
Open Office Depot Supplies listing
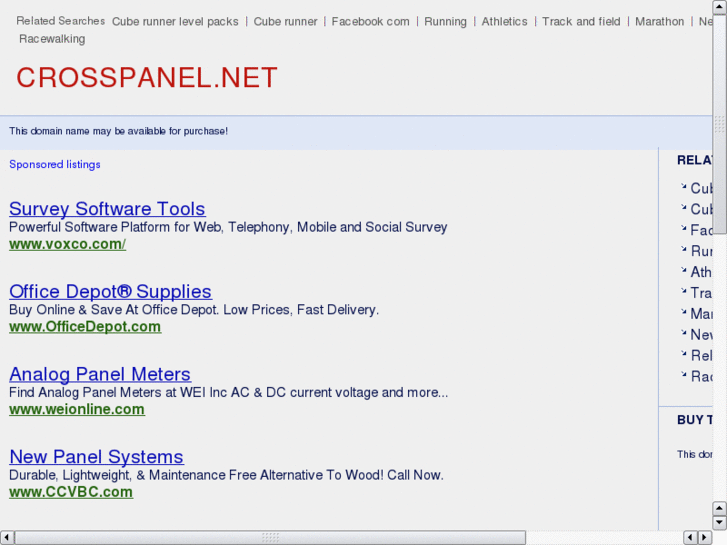coord(110,292)
